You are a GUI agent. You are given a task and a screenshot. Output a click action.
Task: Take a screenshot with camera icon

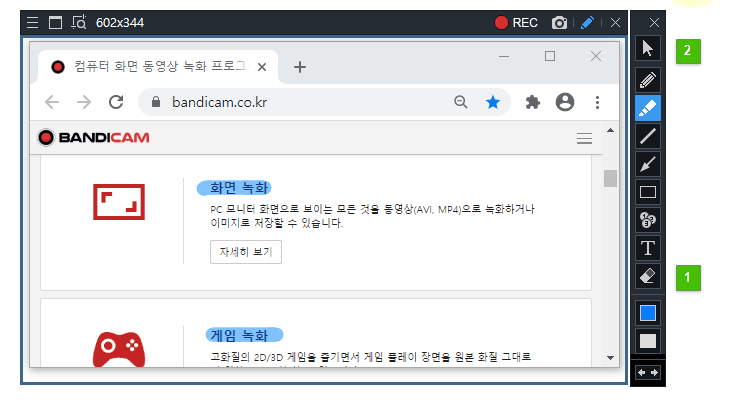(559, 23)
